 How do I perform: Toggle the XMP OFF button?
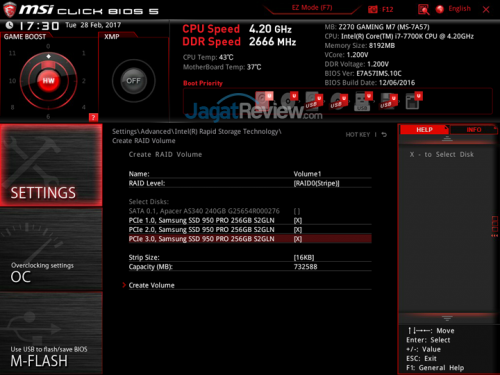click(133, 81)
